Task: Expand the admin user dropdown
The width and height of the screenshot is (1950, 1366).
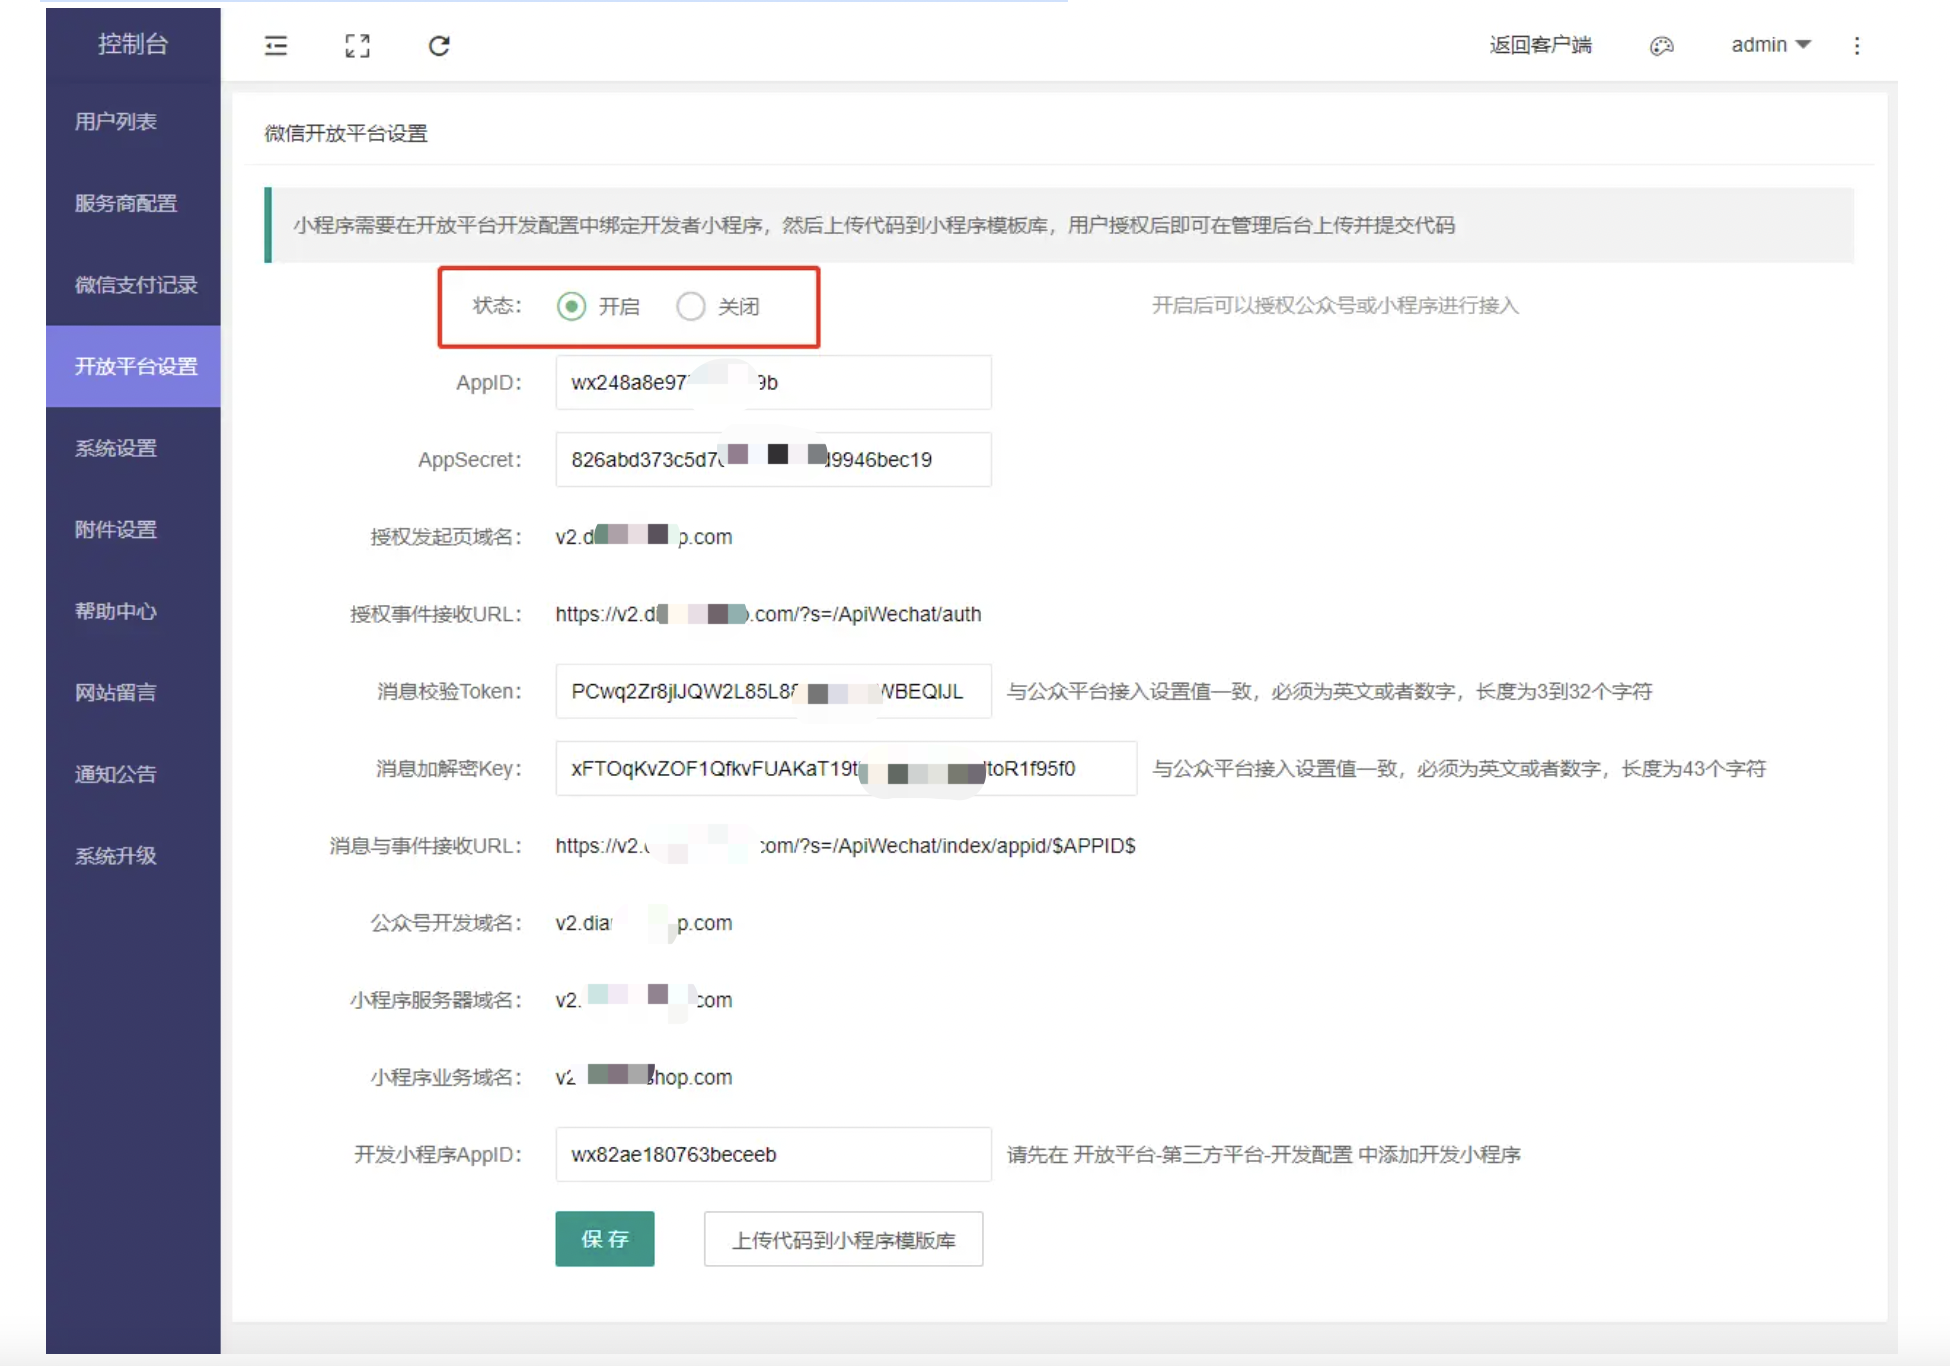Action: (1771, 45)
